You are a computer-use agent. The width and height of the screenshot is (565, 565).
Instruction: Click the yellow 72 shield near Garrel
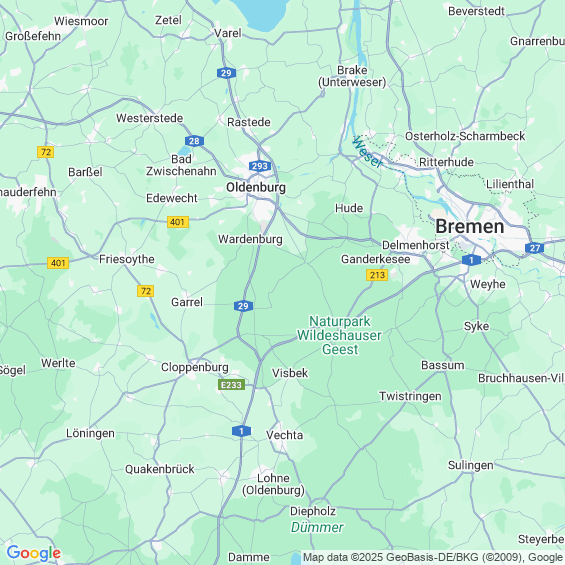point(146,291)
